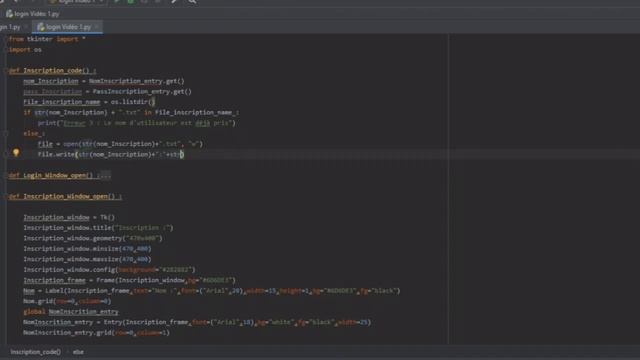640x360 pixels.
Task: Click the Inscription_window.title( line
Action: pos(98,228)
